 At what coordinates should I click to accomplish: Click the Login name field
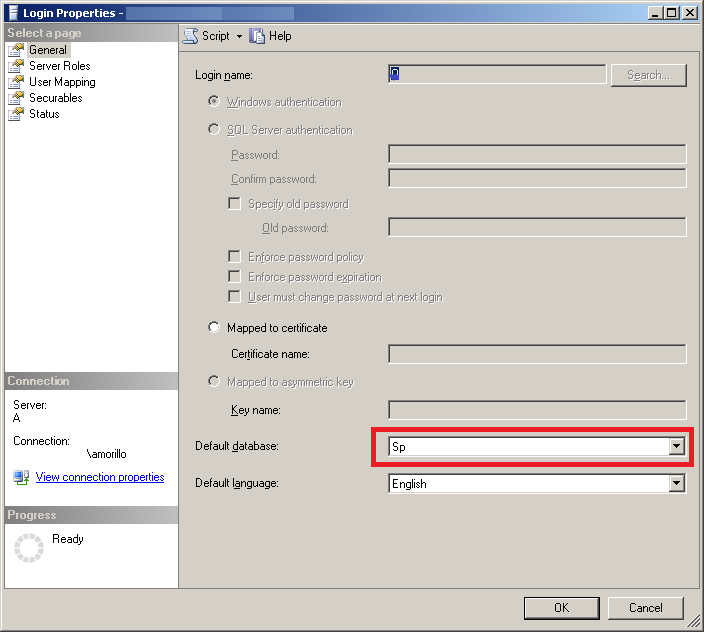tap(497, 74)
